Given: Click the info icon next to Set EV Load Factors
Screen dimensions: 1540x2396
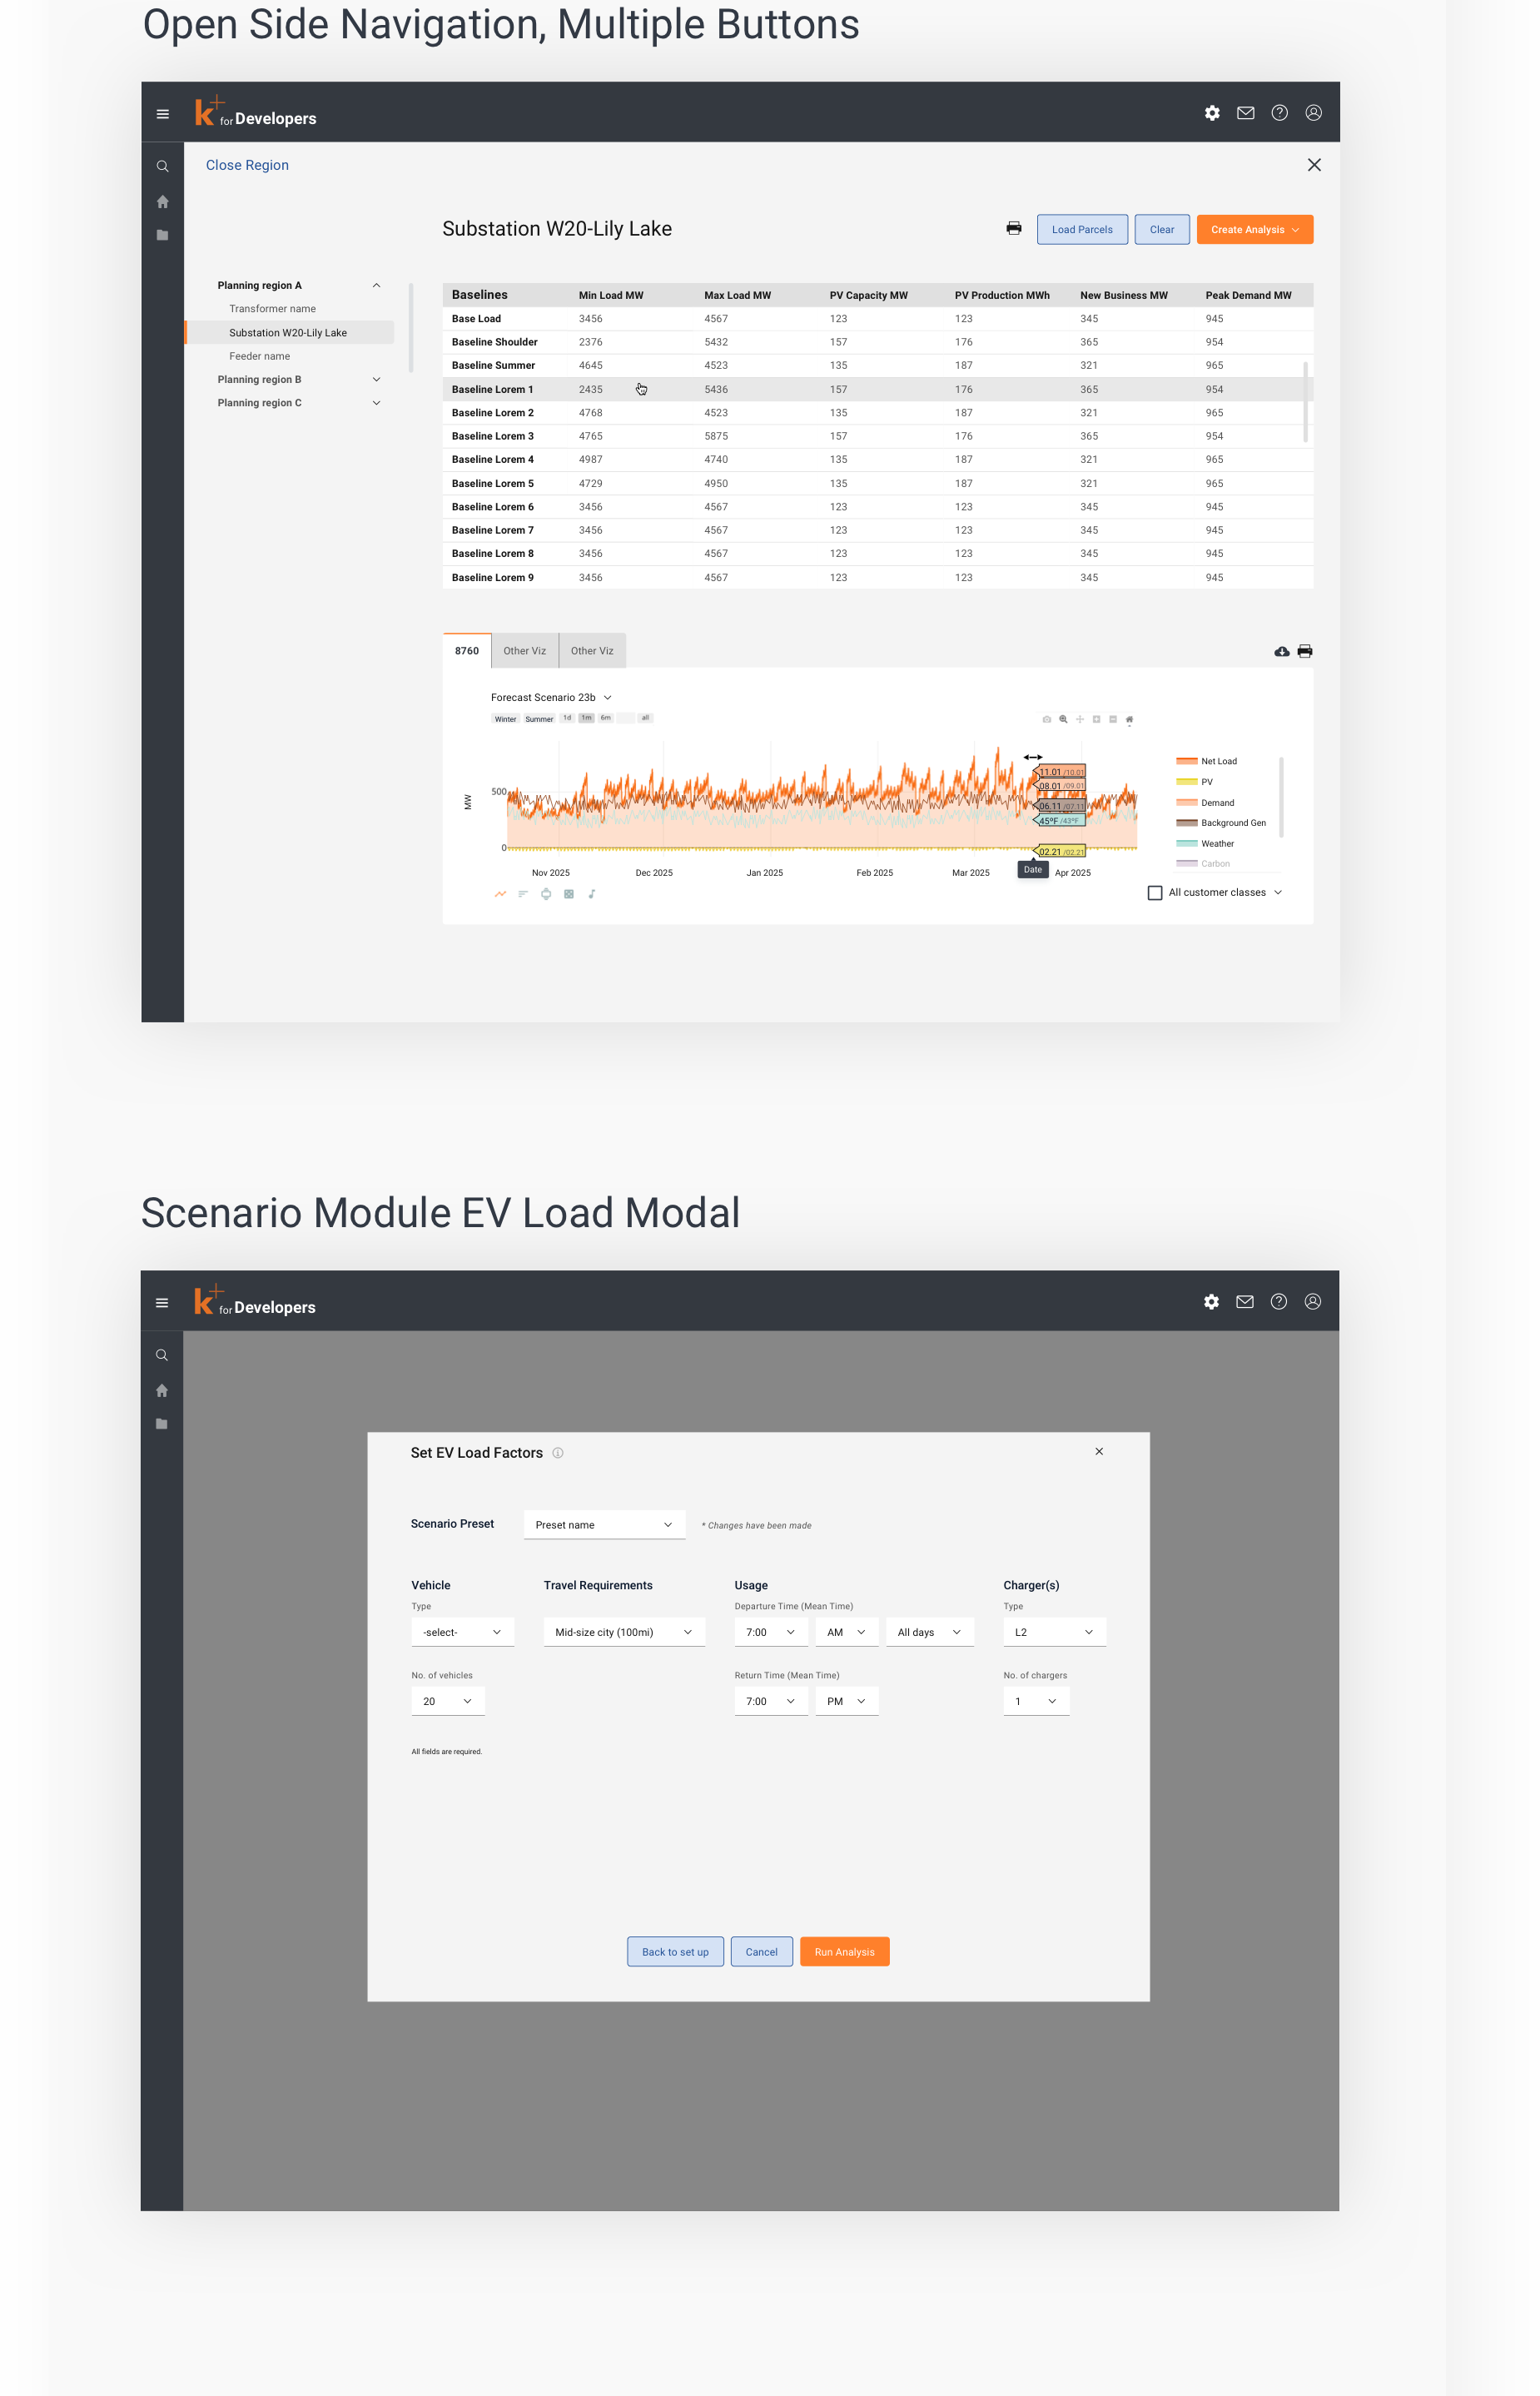Looking at the screenshot, I should tap(558, 1453).
